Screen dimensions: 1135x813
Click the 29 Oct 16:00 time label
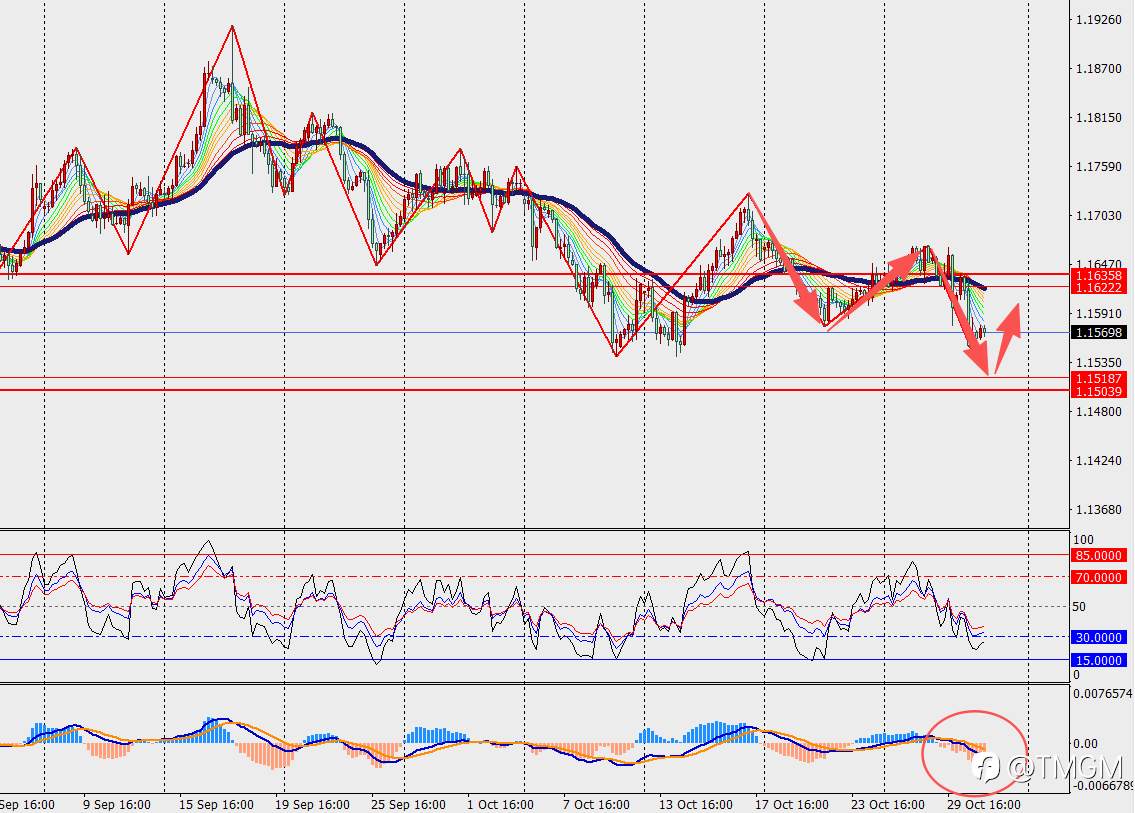click(984, 804)
